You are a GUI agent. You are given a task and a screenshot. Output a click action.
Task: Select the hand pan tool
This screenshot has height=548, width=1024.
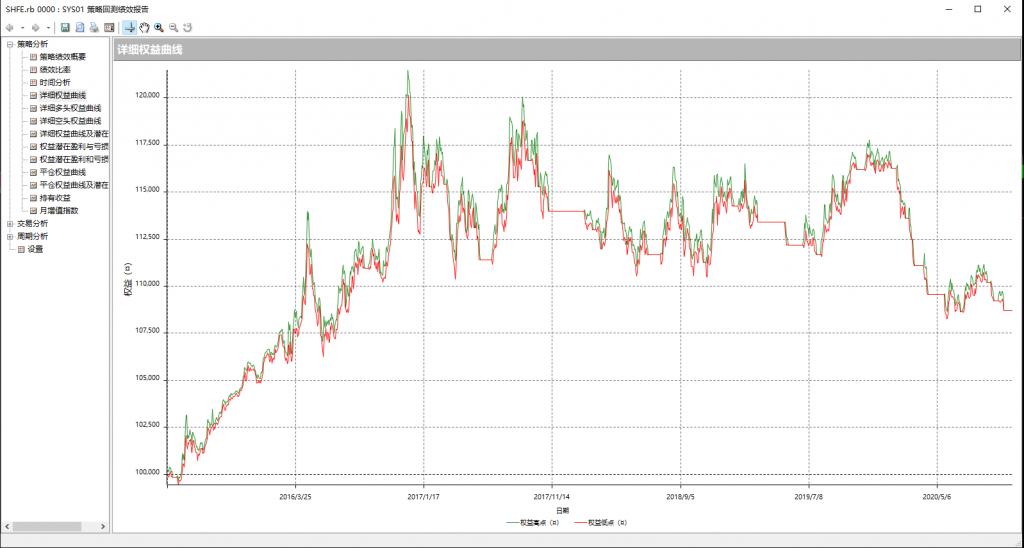click(x=144, y=27)
